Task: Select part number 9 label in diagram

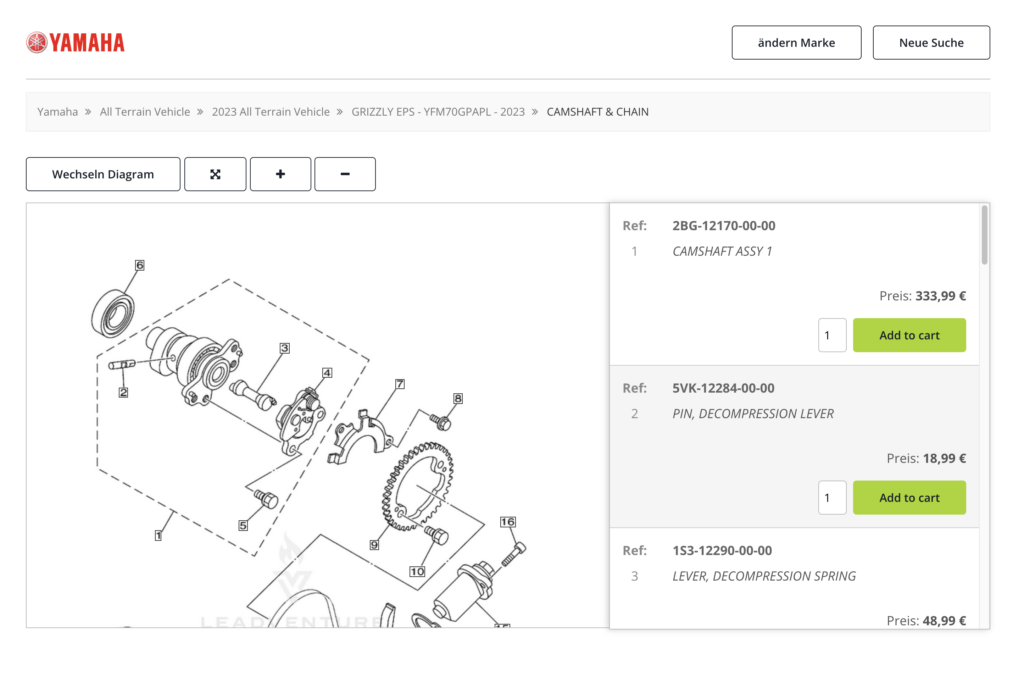Action: [374, 545]
